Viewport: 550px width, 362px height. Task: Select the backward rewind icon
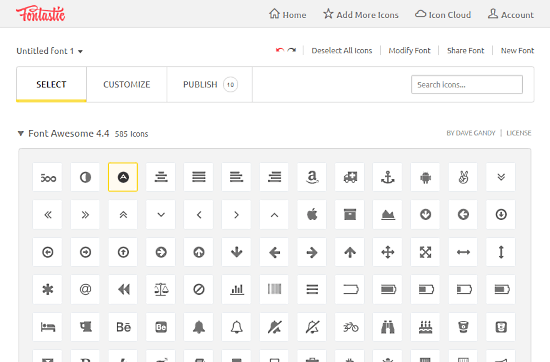coord(123,290)
